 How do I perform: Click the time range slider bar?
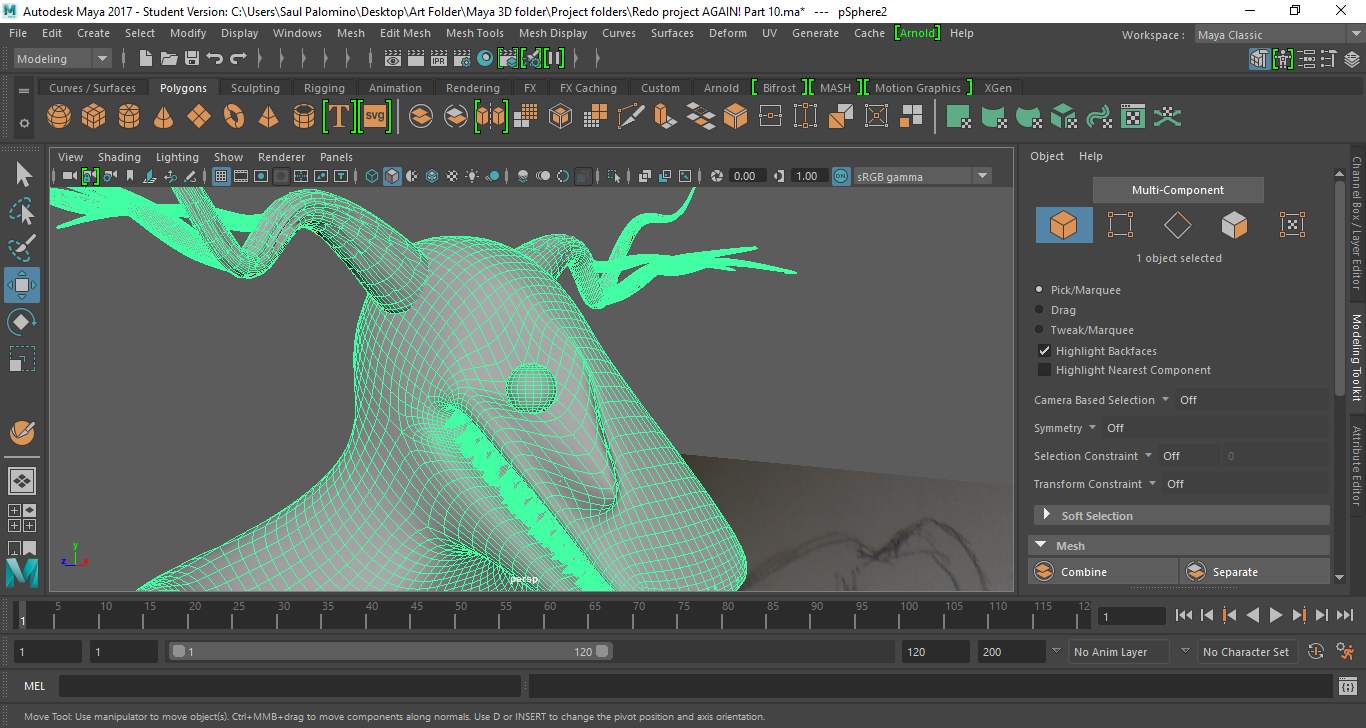coord(390,652)
